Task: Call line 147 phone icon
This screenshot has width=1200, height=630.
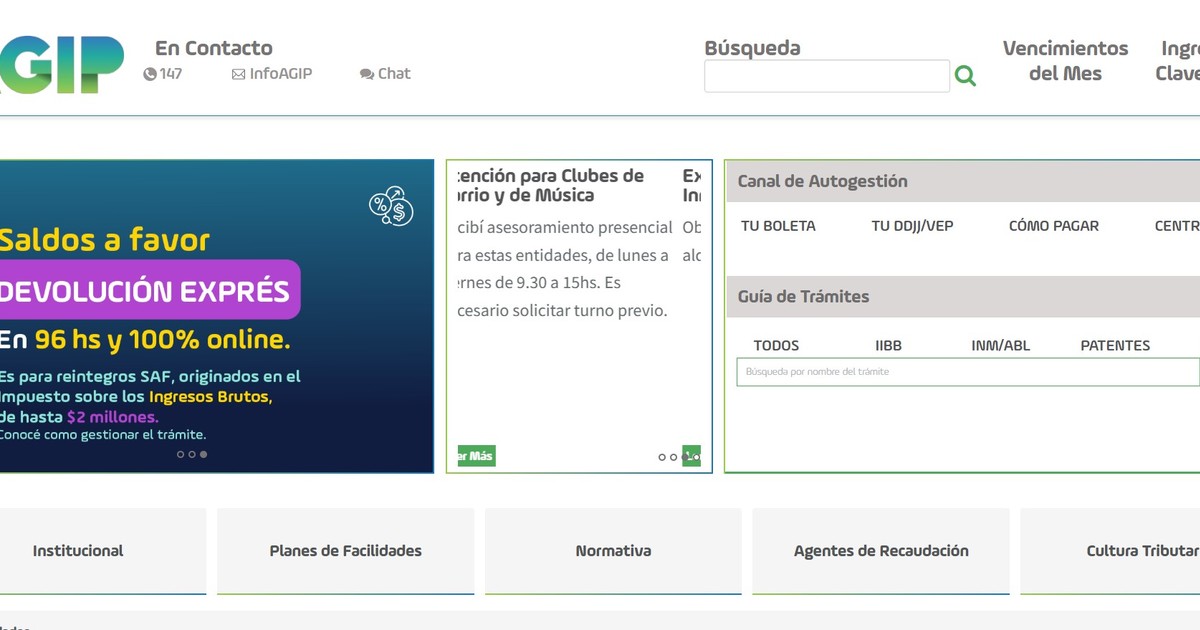Action: pyautogui.click(x=150, y=74)
